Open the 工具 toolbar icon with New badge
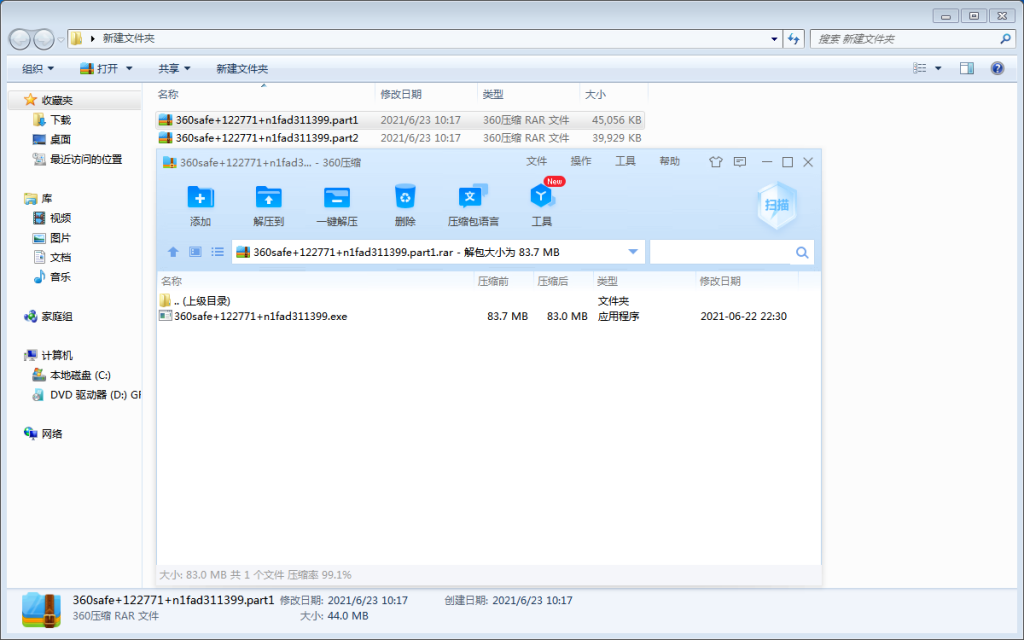 541,196
